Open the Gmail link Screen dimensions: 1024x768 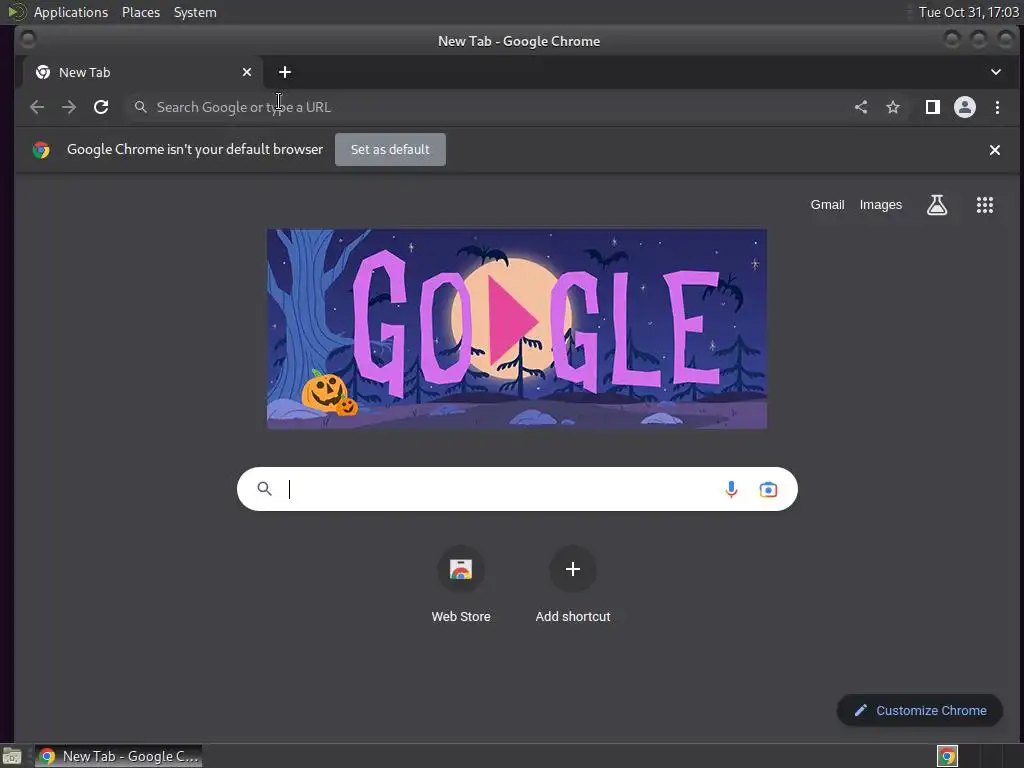point(827,204)
